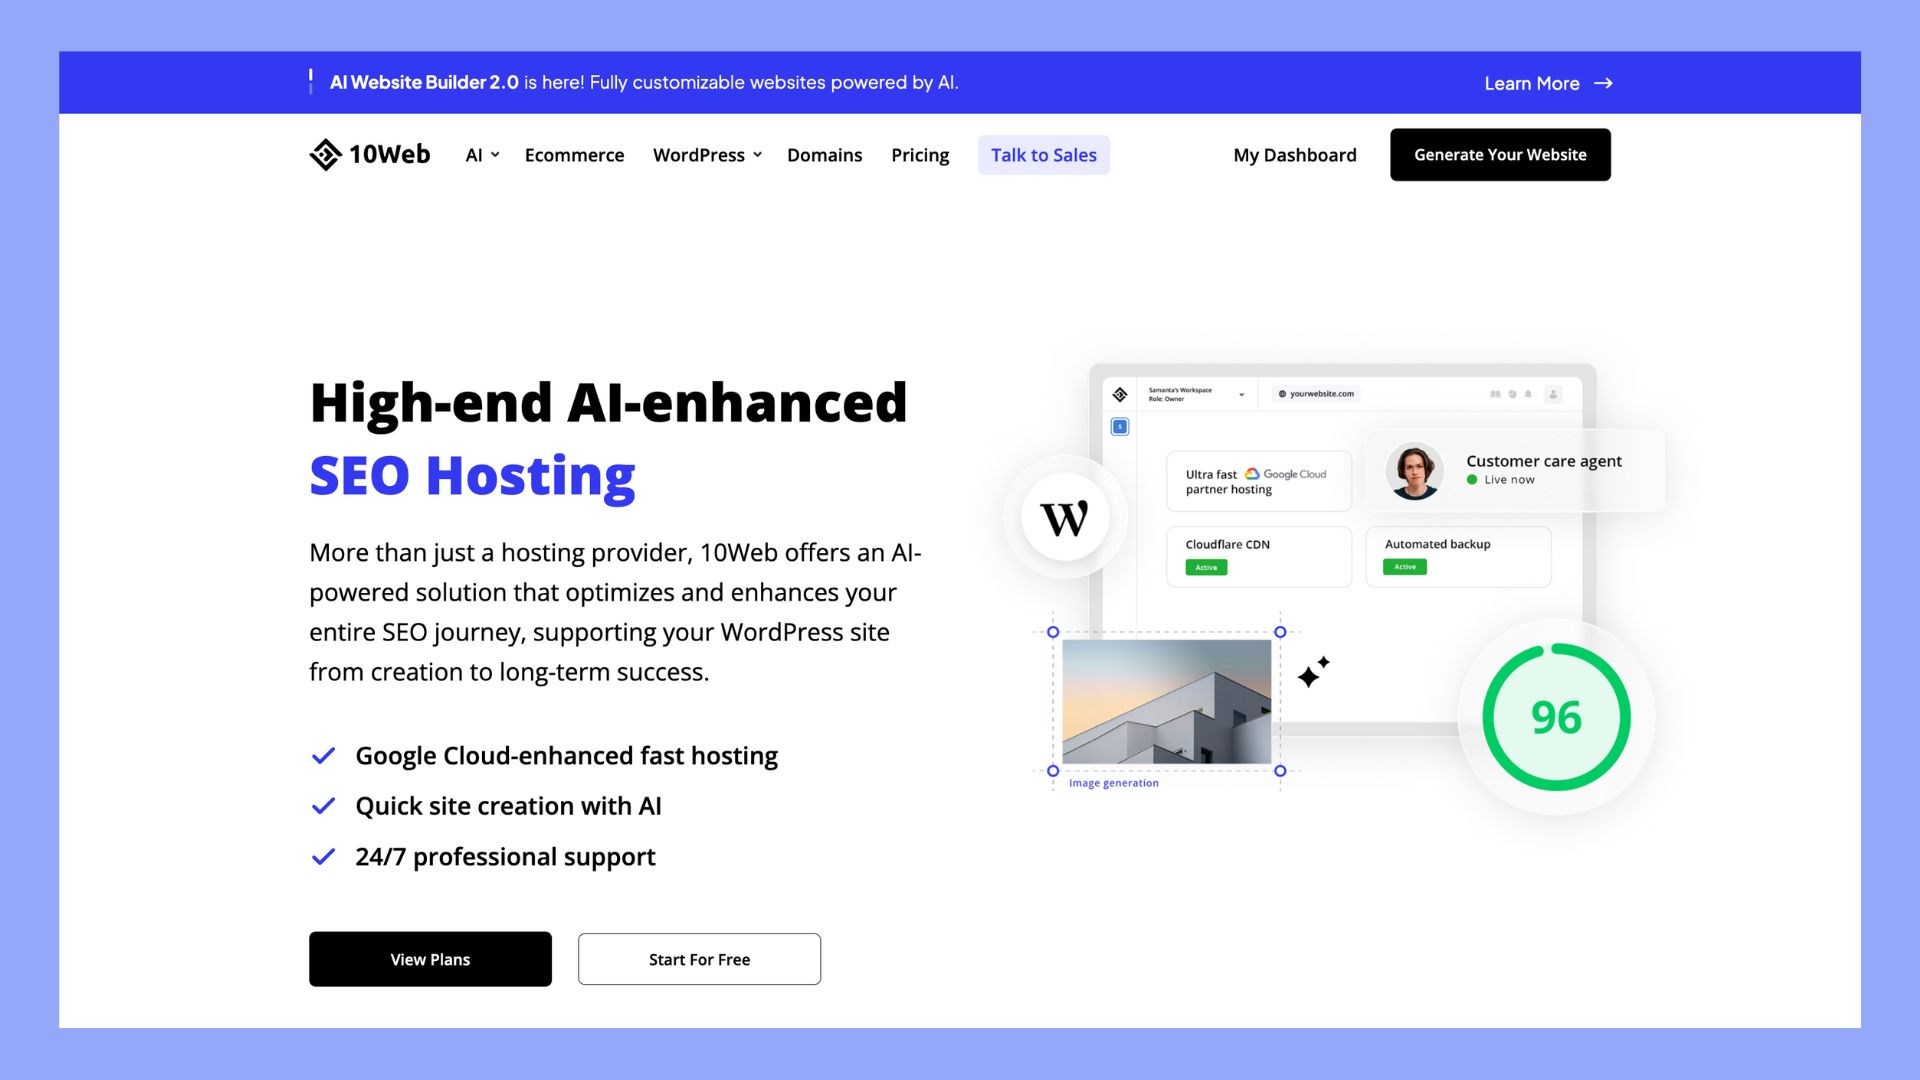Image resolution: width=1920 pixels, height=1080 pixels.
Task: Click the Start For Free button
Action: coord(699,959)
